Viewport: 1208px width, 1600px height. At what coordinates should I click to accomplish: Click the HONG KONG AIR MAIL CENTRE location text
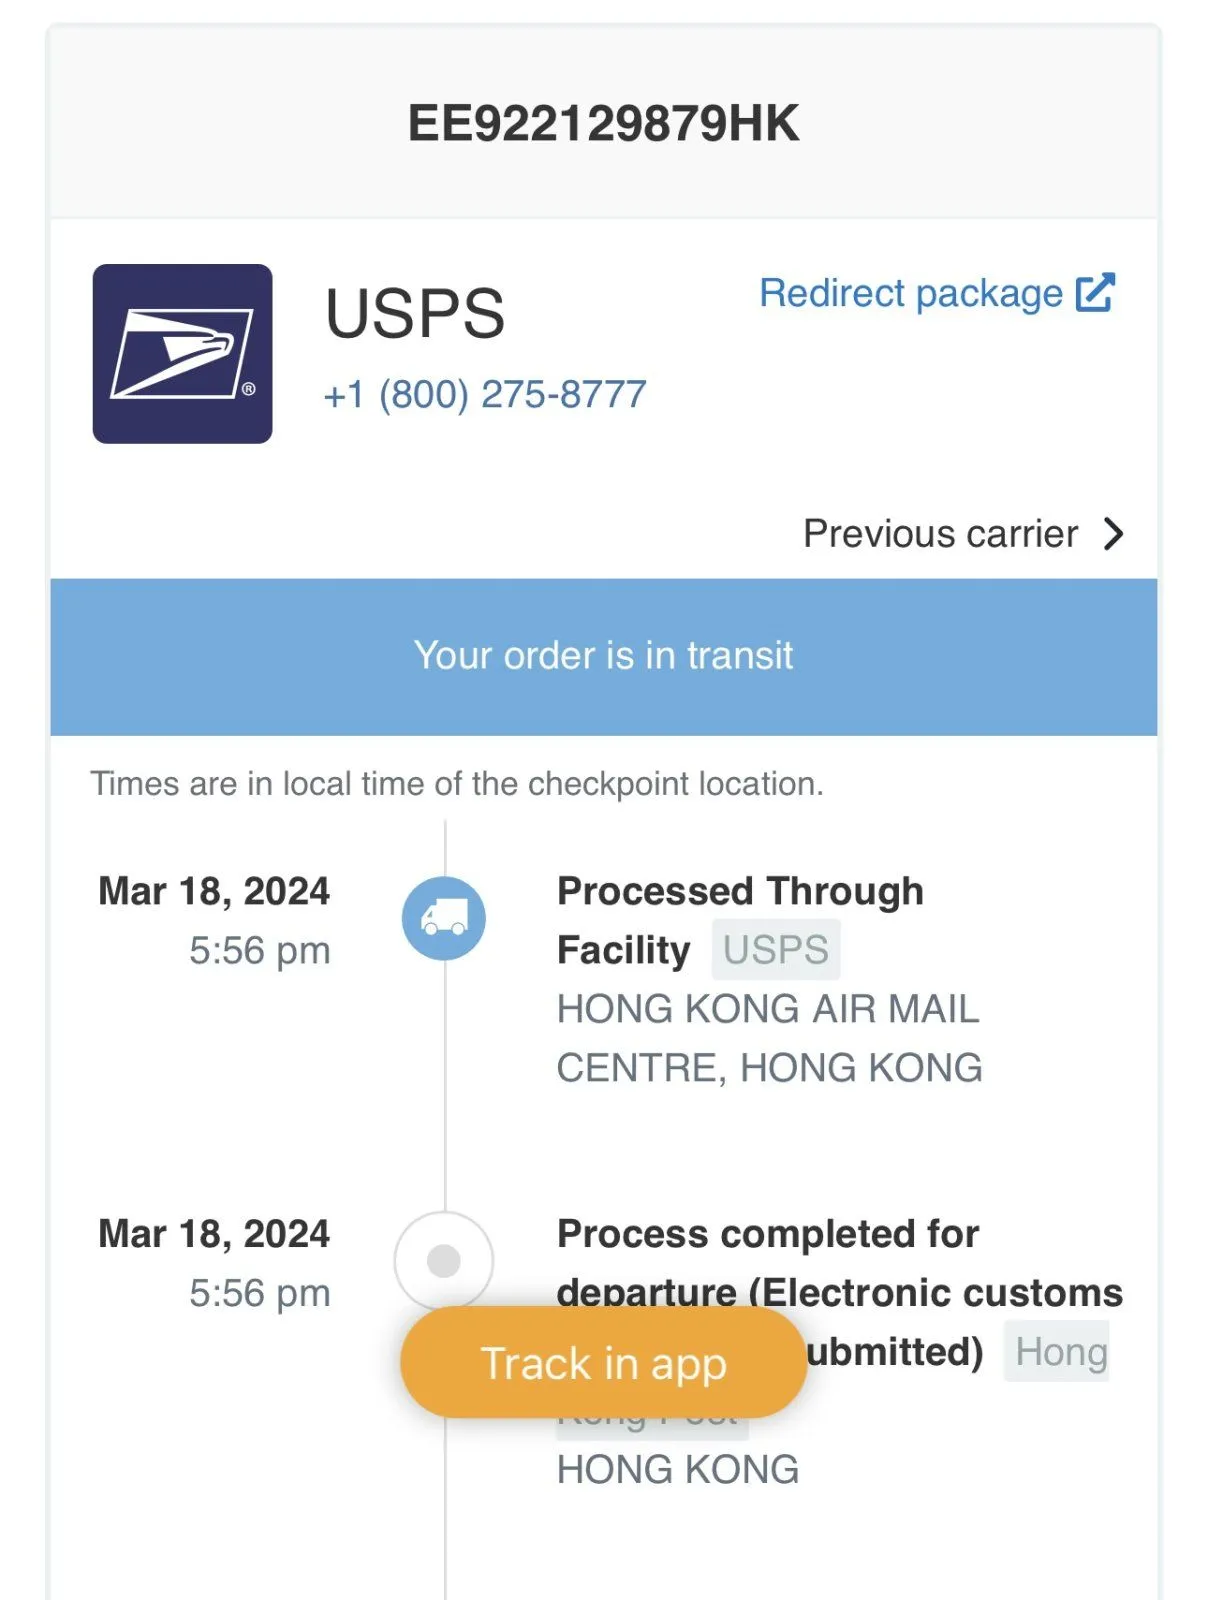(769, 1038)
